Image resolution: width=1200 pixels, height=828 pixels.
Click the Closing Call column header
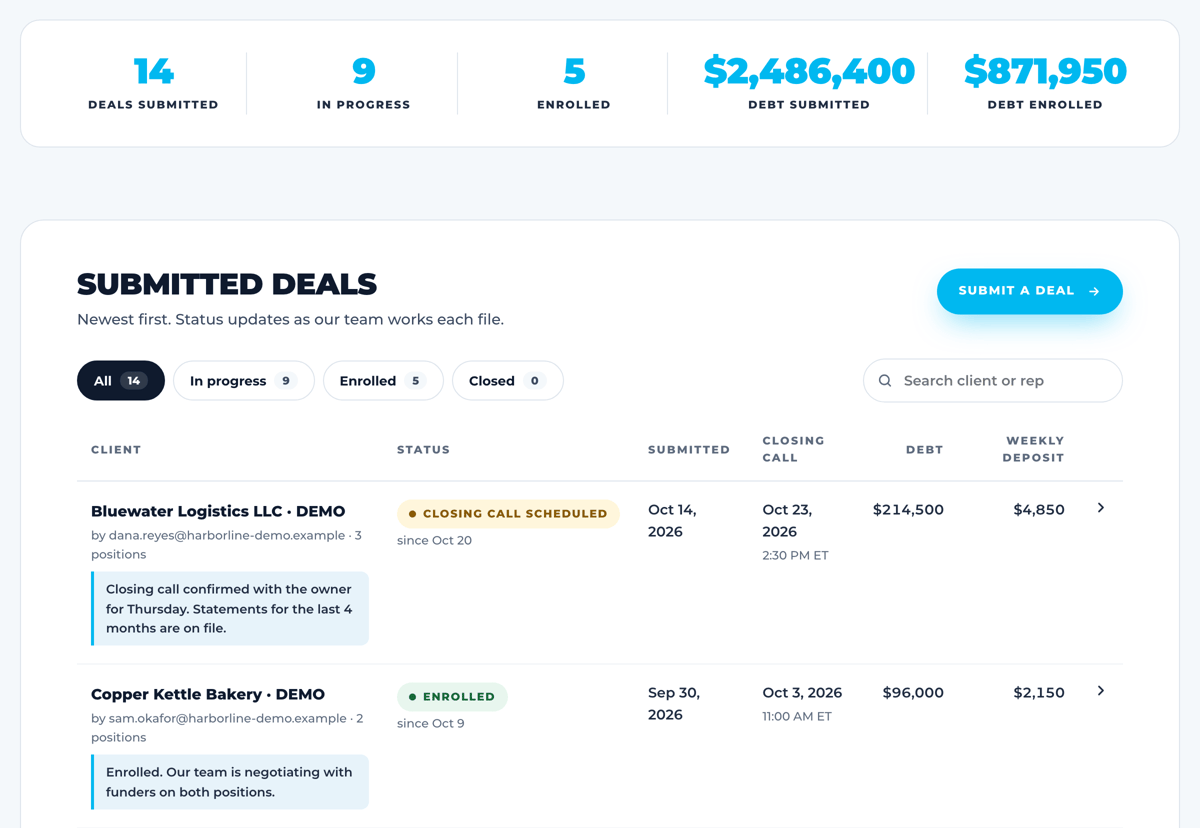(x=793, y=449)
